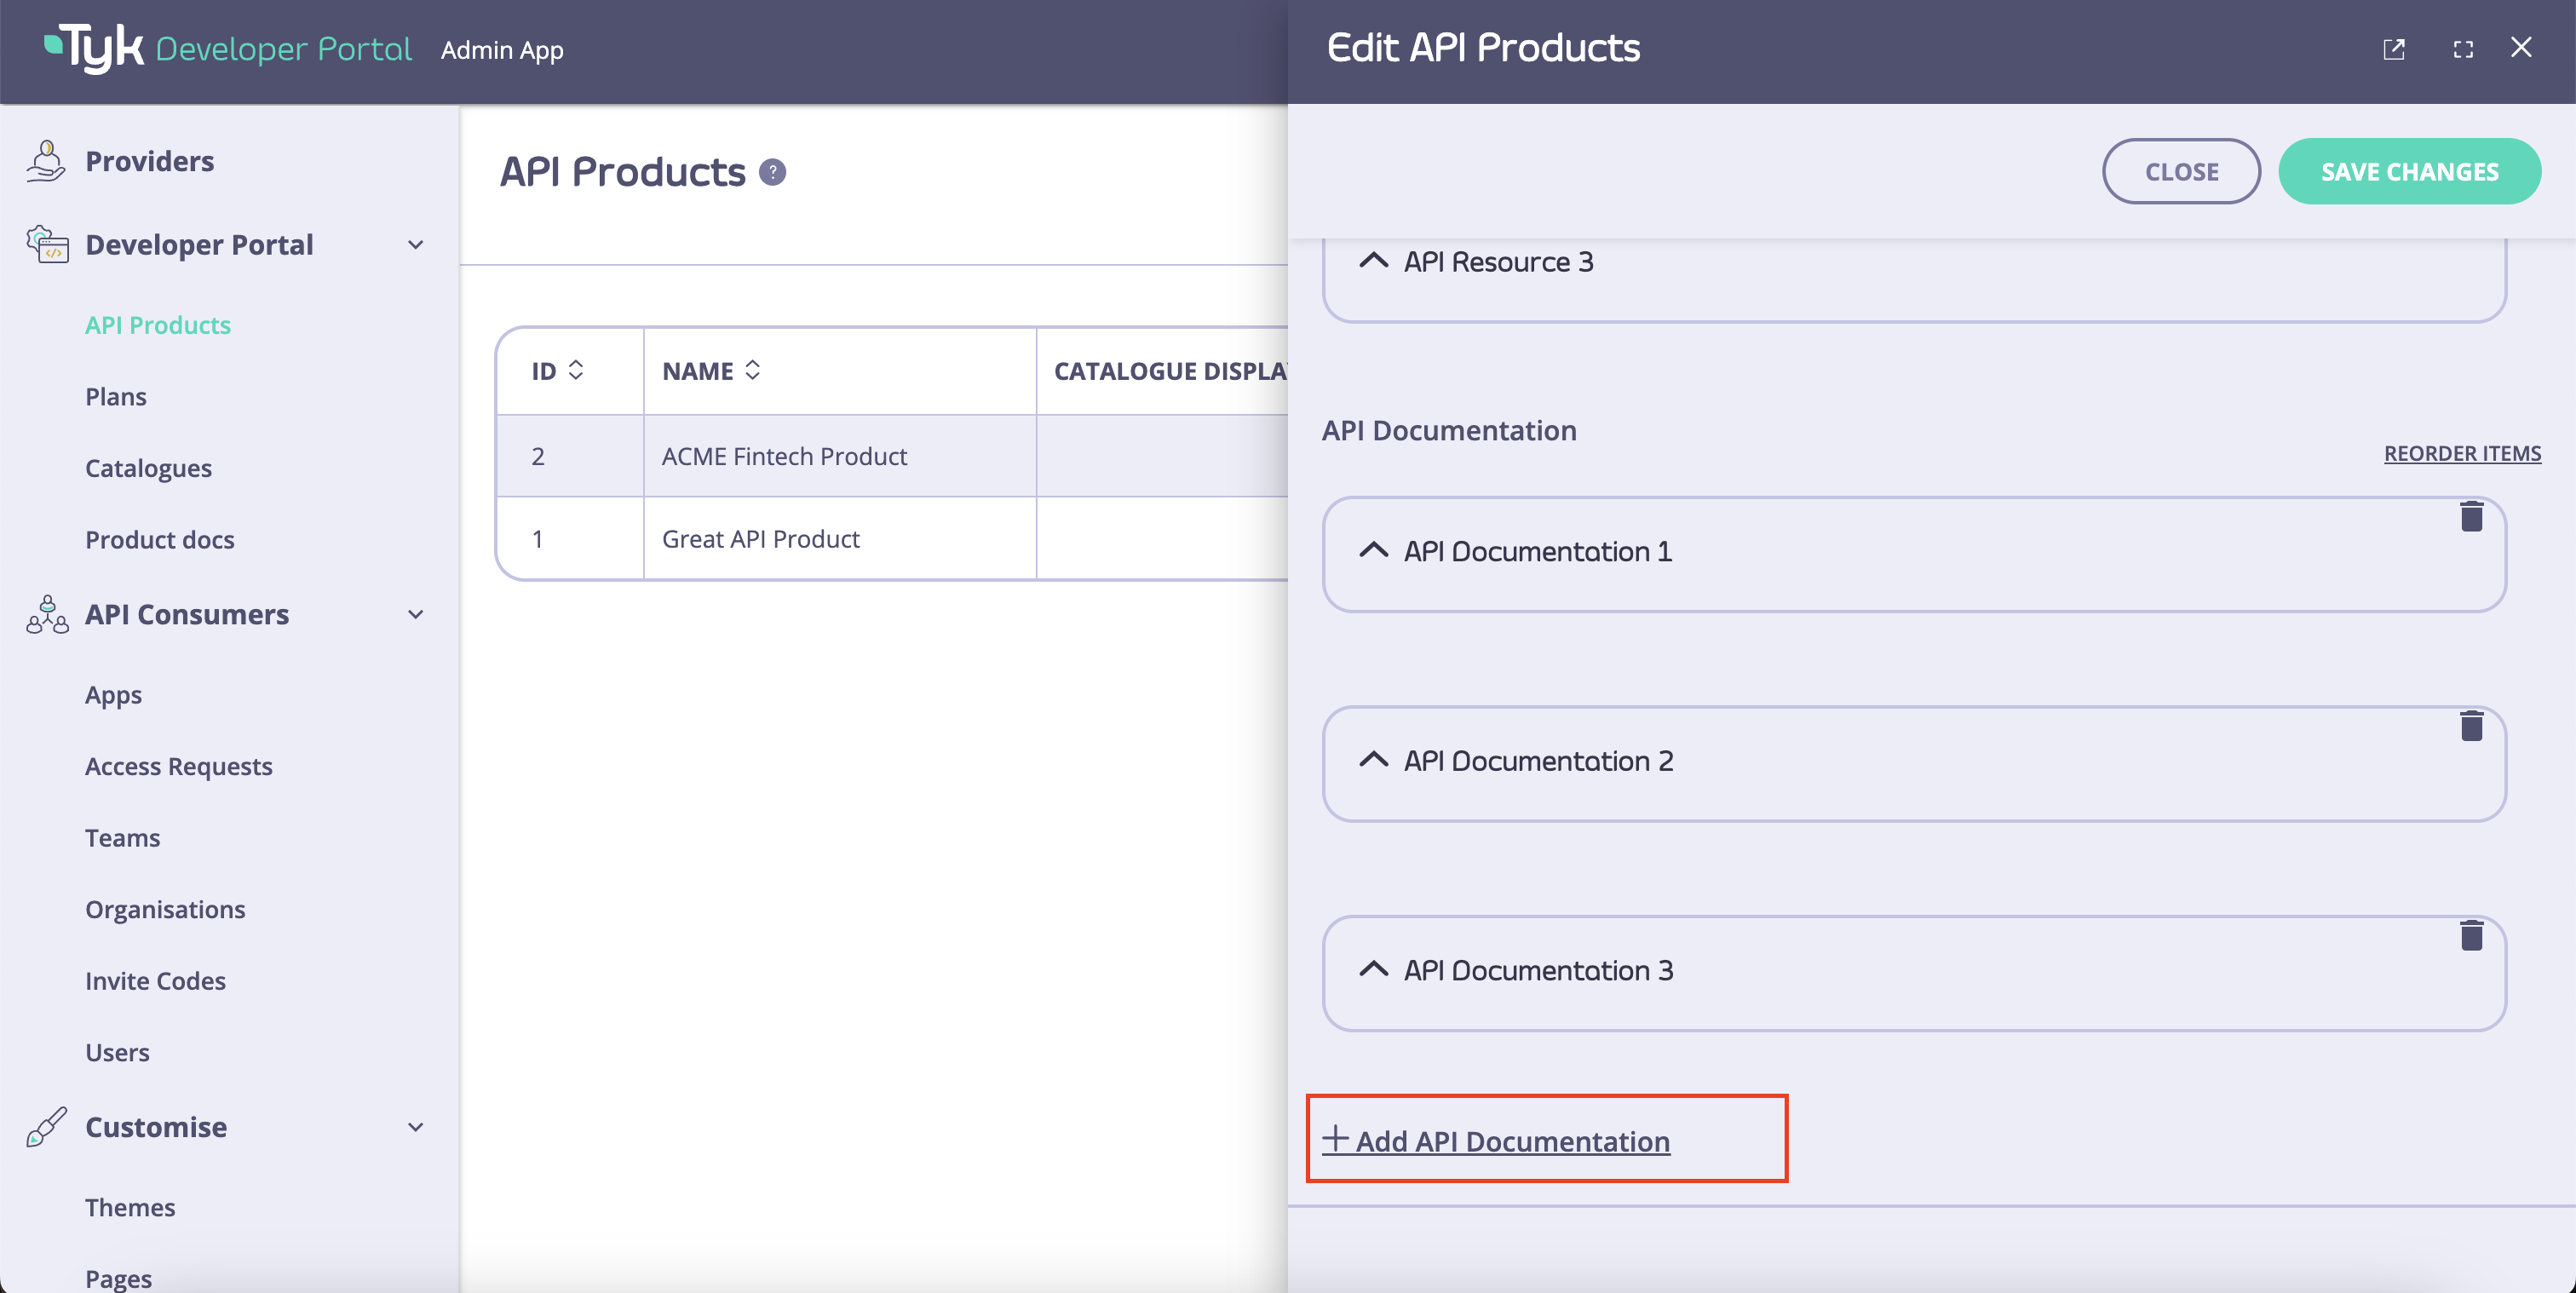Delete API Documentation 3 via trash icon
This screenshot has height=1293, width=2576.
pyautogui.click(x=2472, y=936)
